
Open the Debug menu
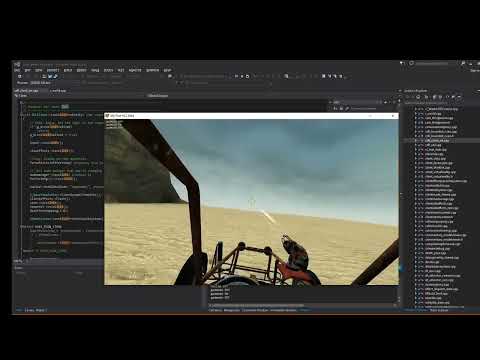click(81, 70)
